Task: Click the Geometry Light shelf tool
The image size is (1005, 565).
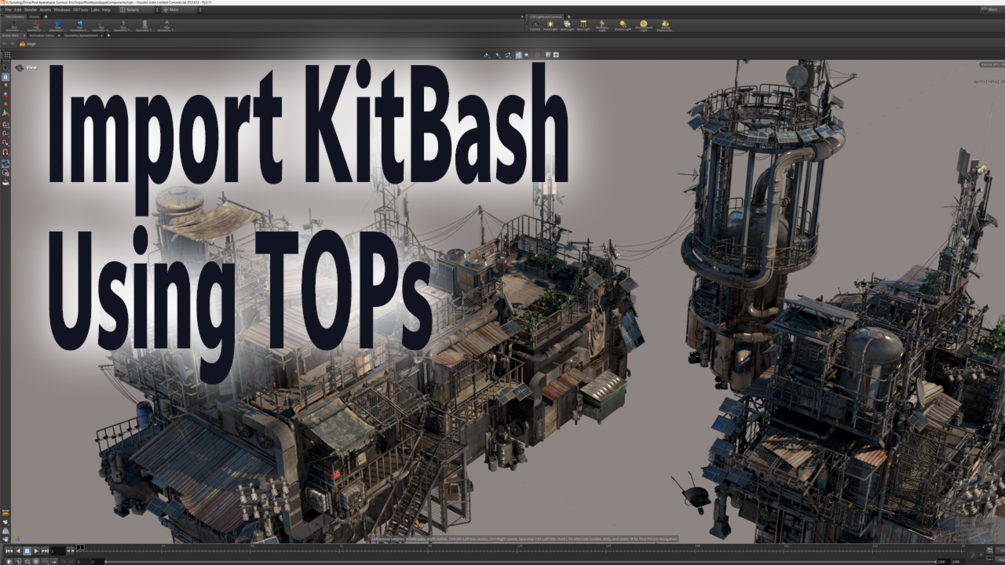Action: (x=602, y=26)
